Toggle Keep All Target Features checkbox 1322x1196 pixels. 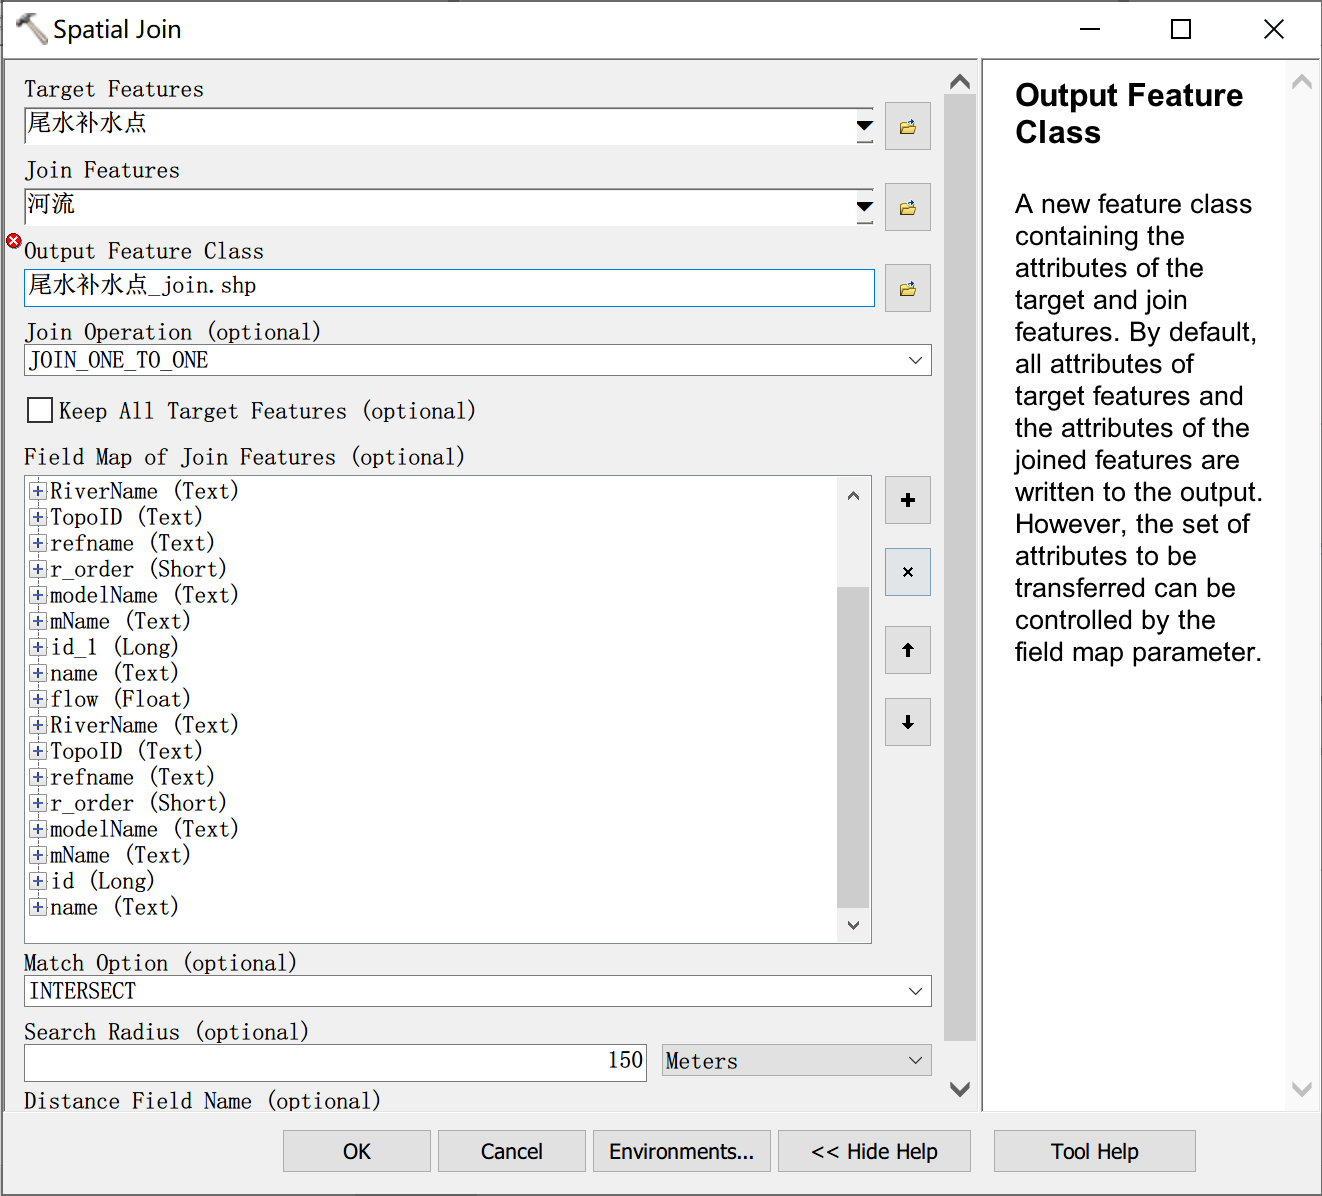(40, 410)
